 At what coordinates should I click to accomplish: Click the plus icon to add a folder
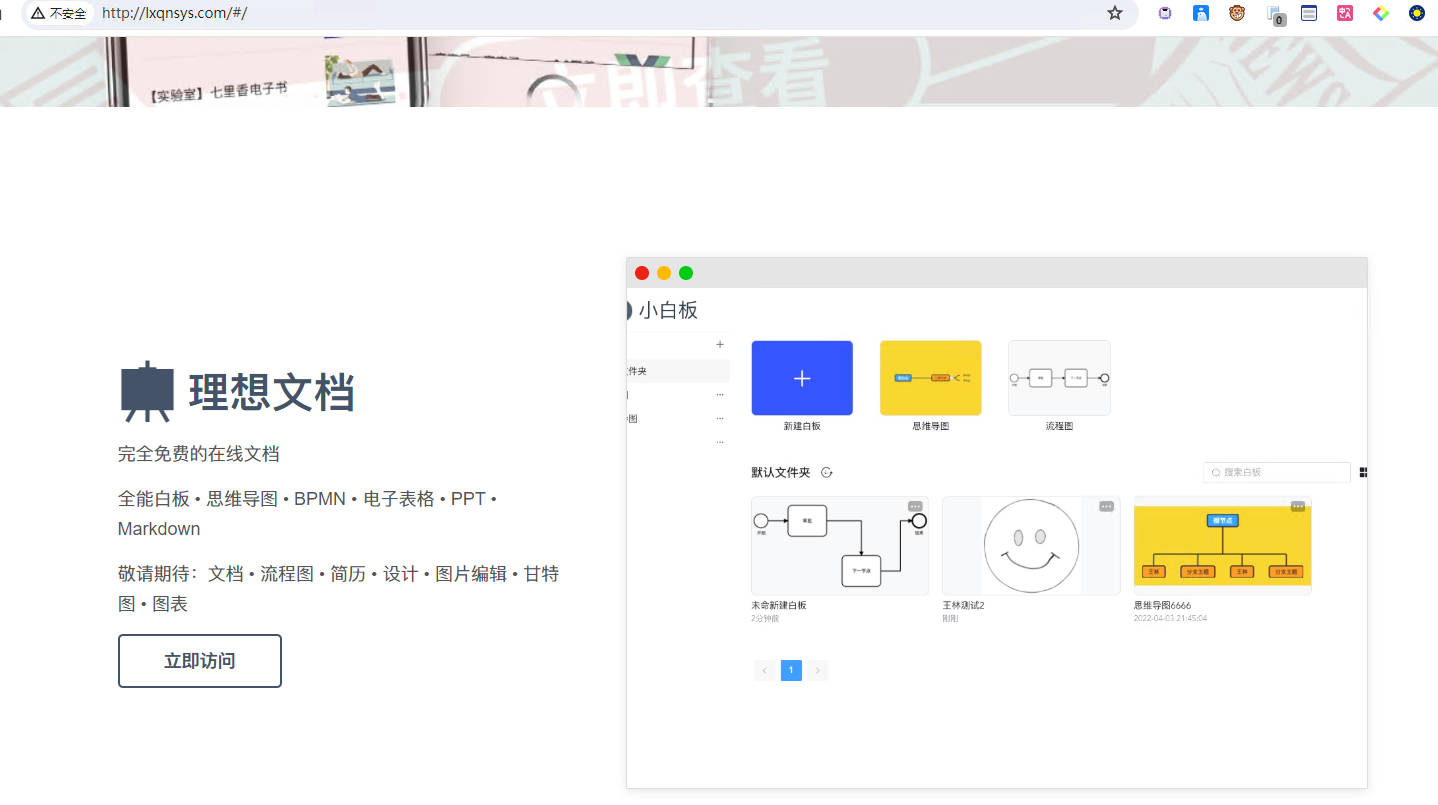click(719, 344)
